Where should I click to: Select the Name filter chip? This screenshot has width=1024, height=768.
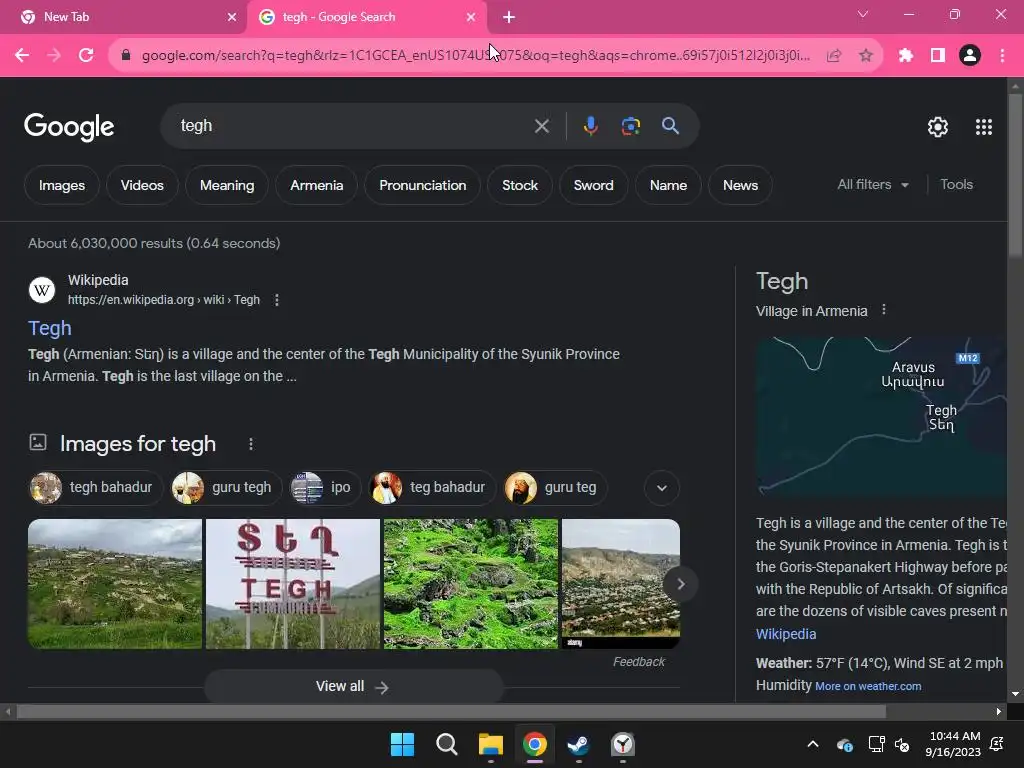(x=668, y=185)
